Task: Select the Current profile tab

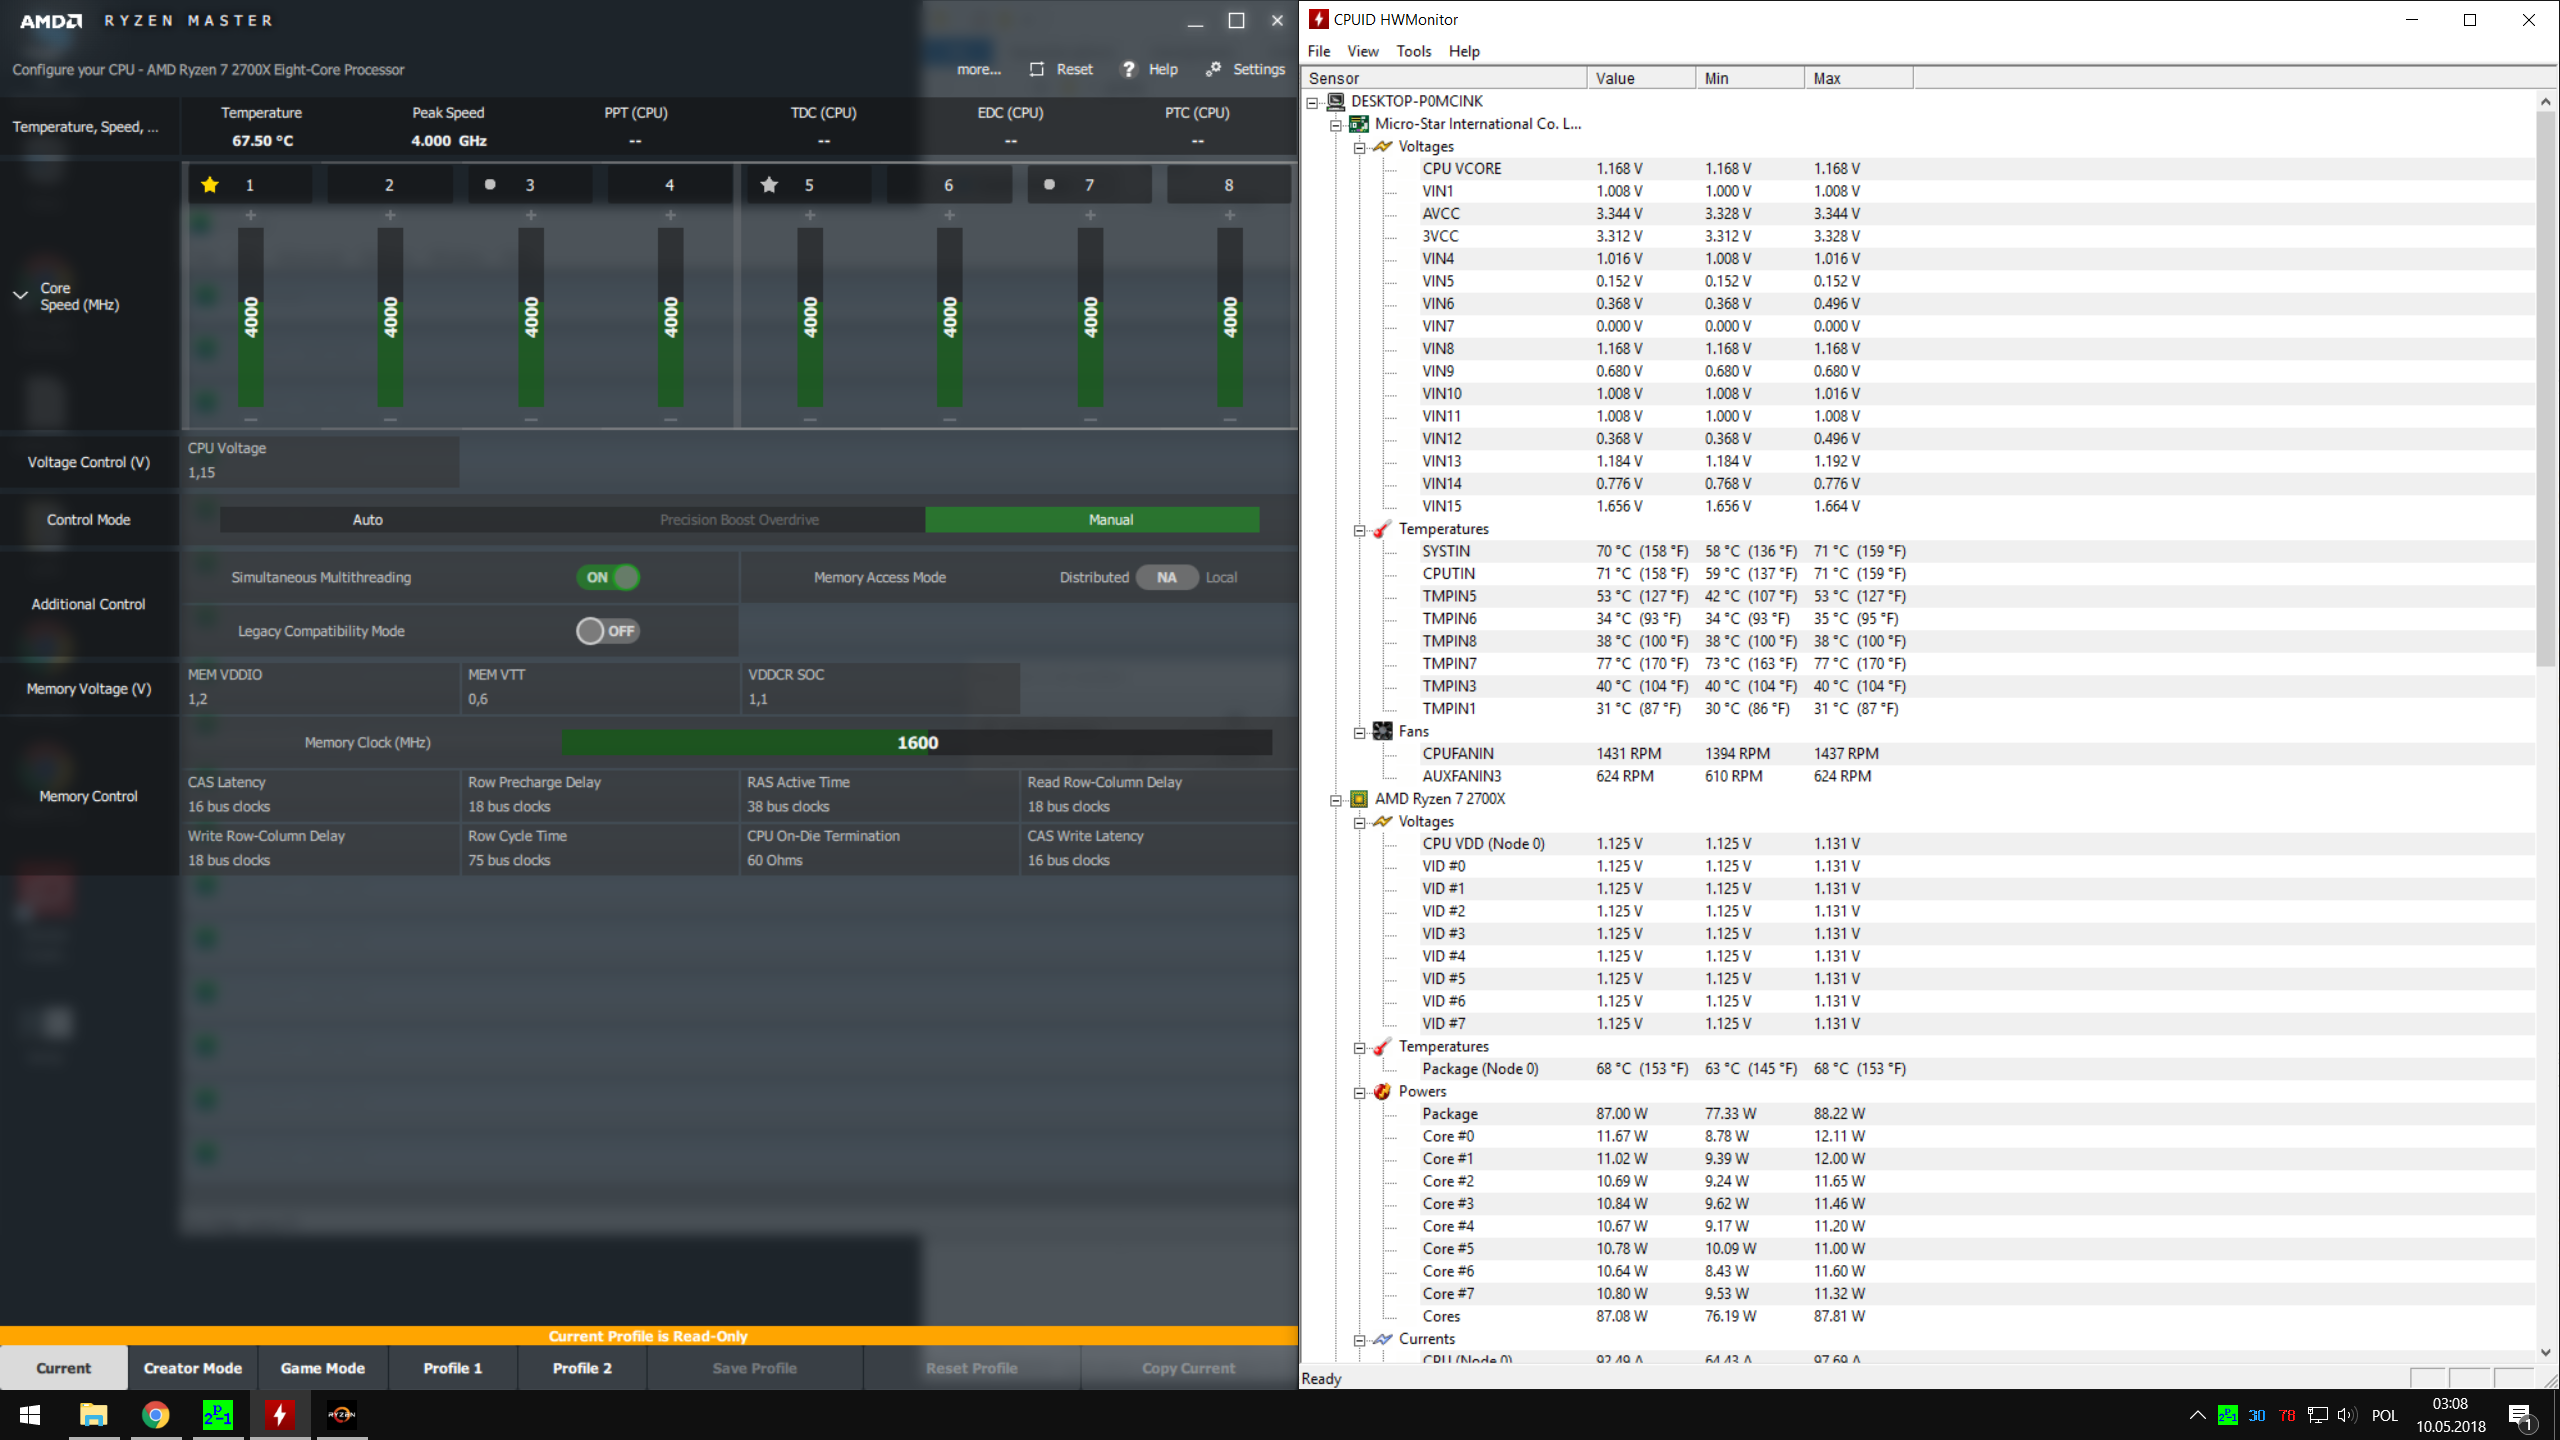Action: 64,1368
